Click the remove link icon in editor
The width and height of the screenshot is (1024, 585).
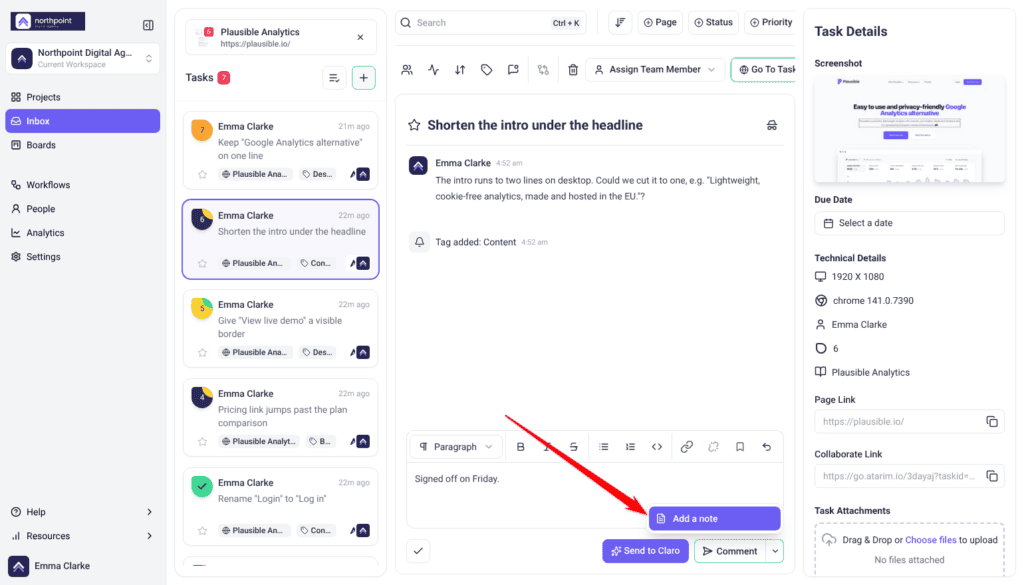tap(713, 447)
